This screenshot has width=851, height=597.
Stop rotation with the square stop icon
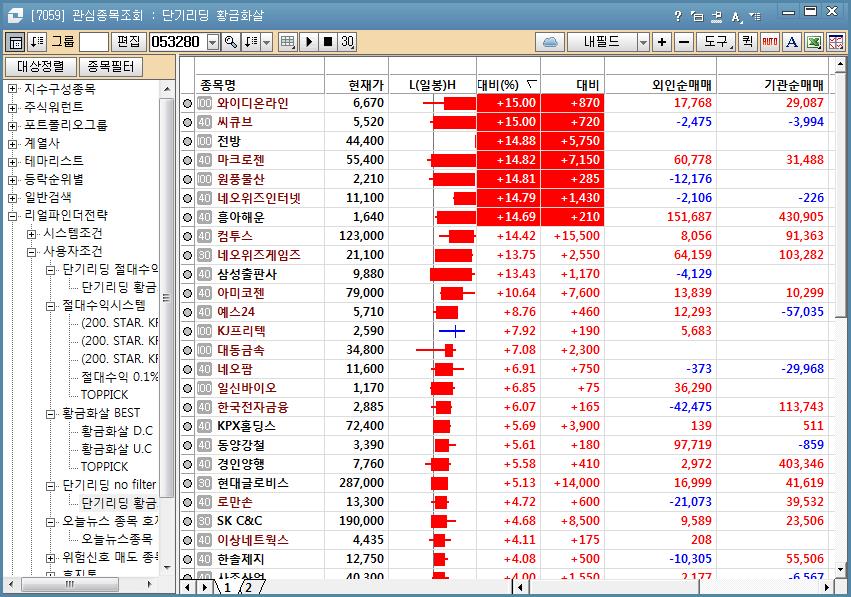(328, 42)
